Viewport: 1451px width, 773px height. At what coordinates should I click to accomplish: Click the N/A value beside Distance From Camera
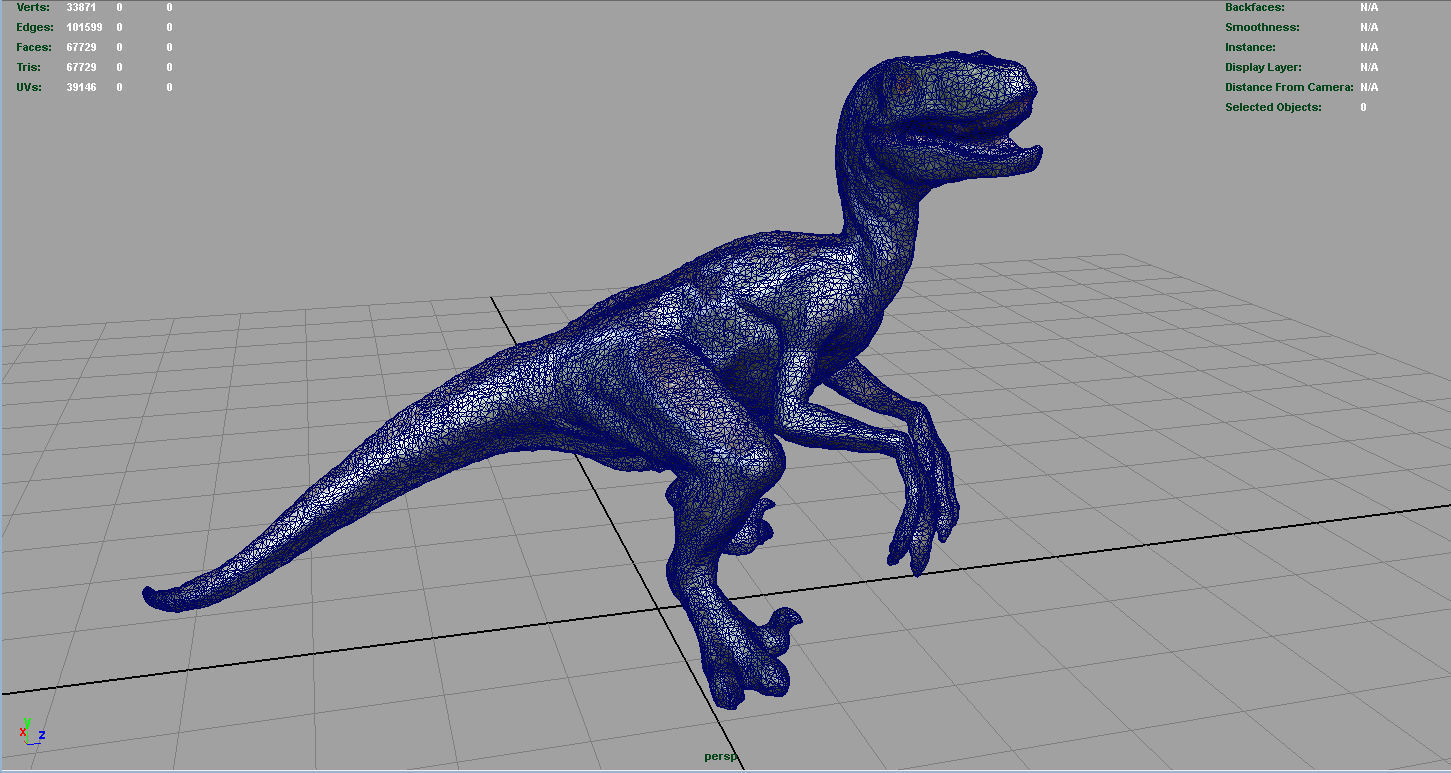pos(1369,87)
